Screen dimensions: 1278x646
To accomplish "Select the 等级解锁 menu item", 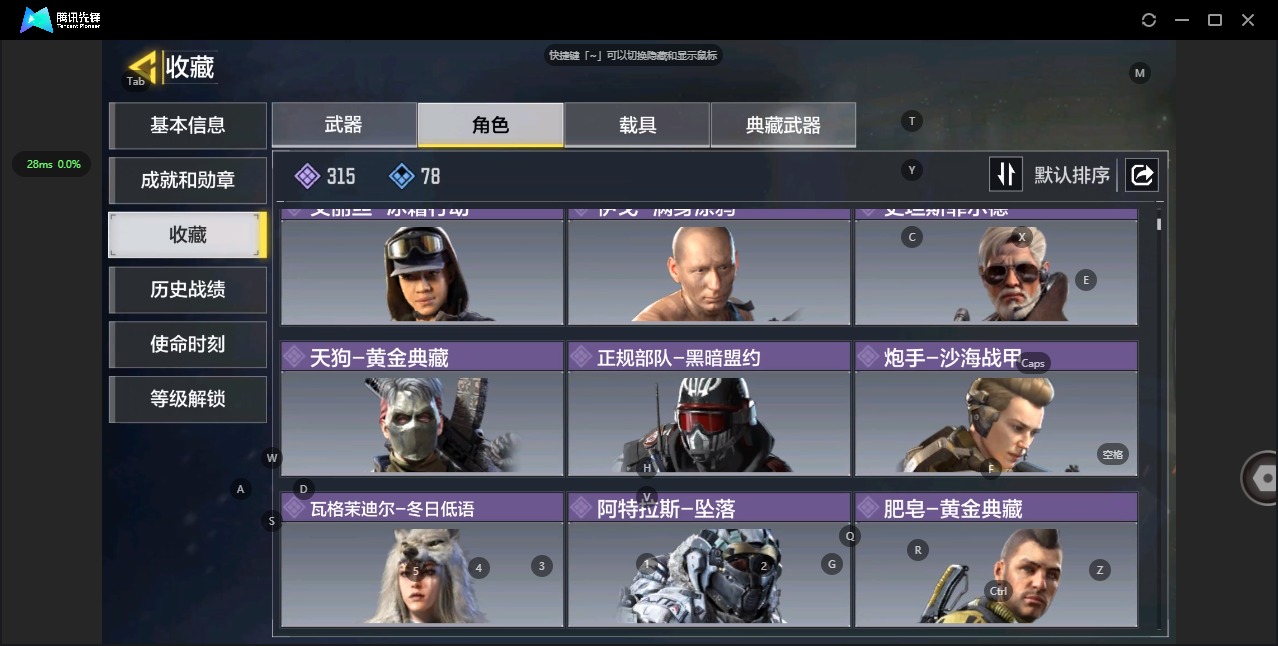I will pos(188,399).
